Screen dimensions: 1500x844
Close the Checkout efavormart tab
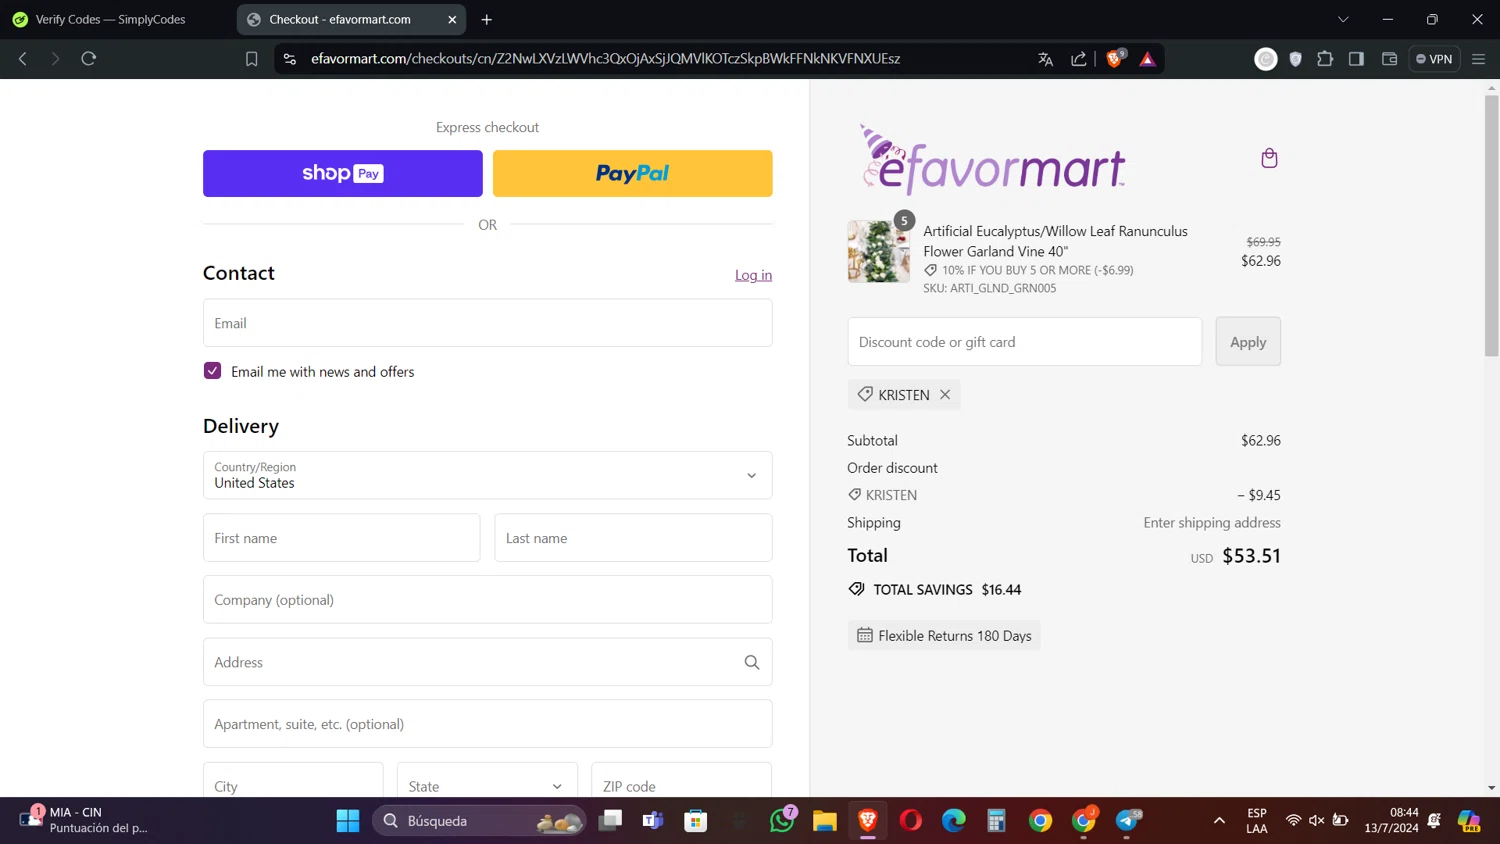tap(452, 19)
